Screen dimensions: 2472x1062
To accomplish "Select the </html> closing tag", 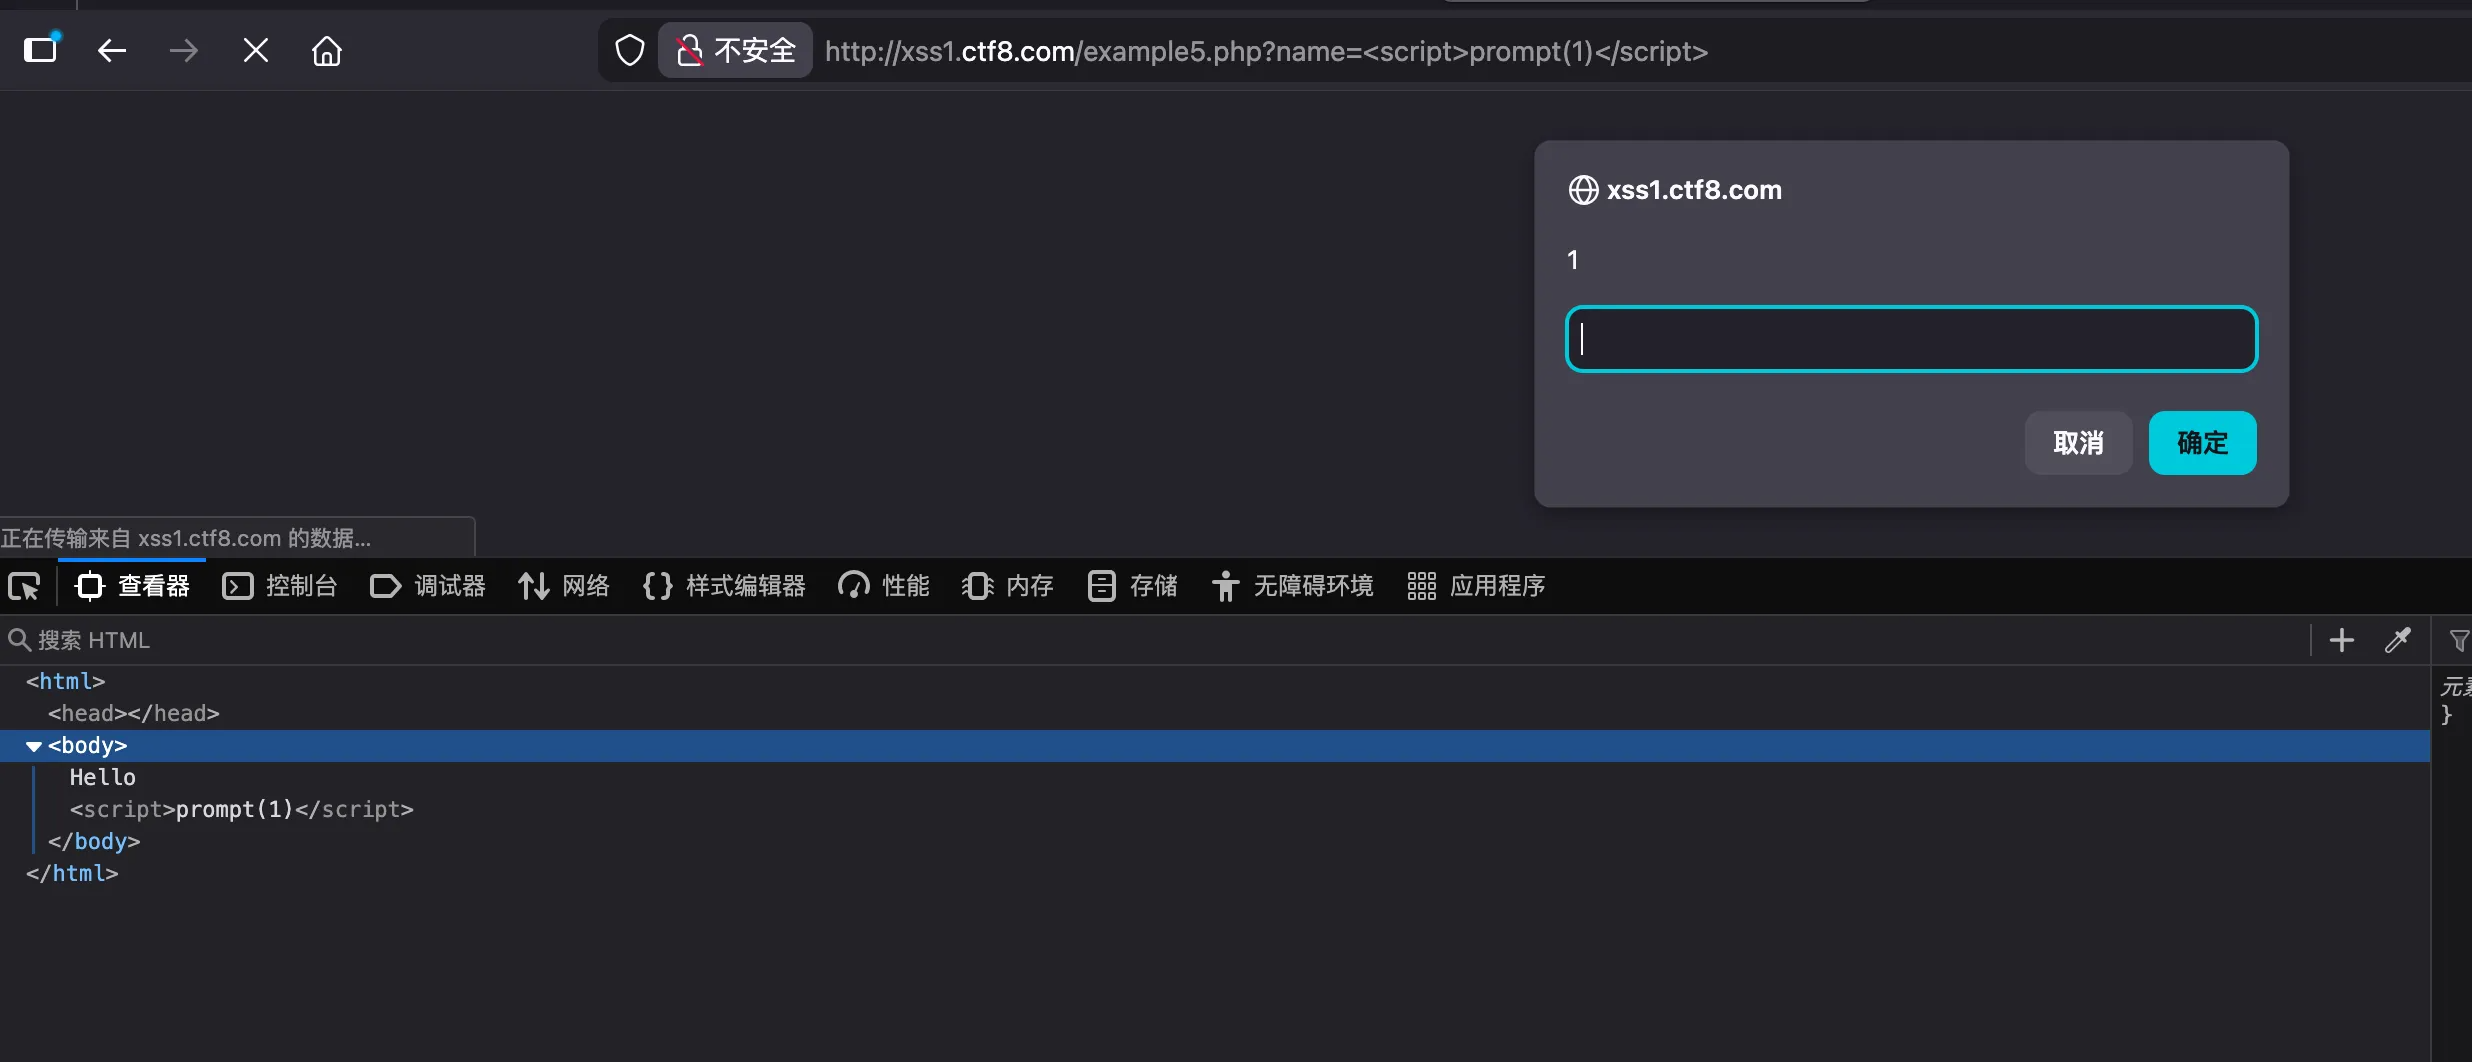I will click(x=72, y=873).
